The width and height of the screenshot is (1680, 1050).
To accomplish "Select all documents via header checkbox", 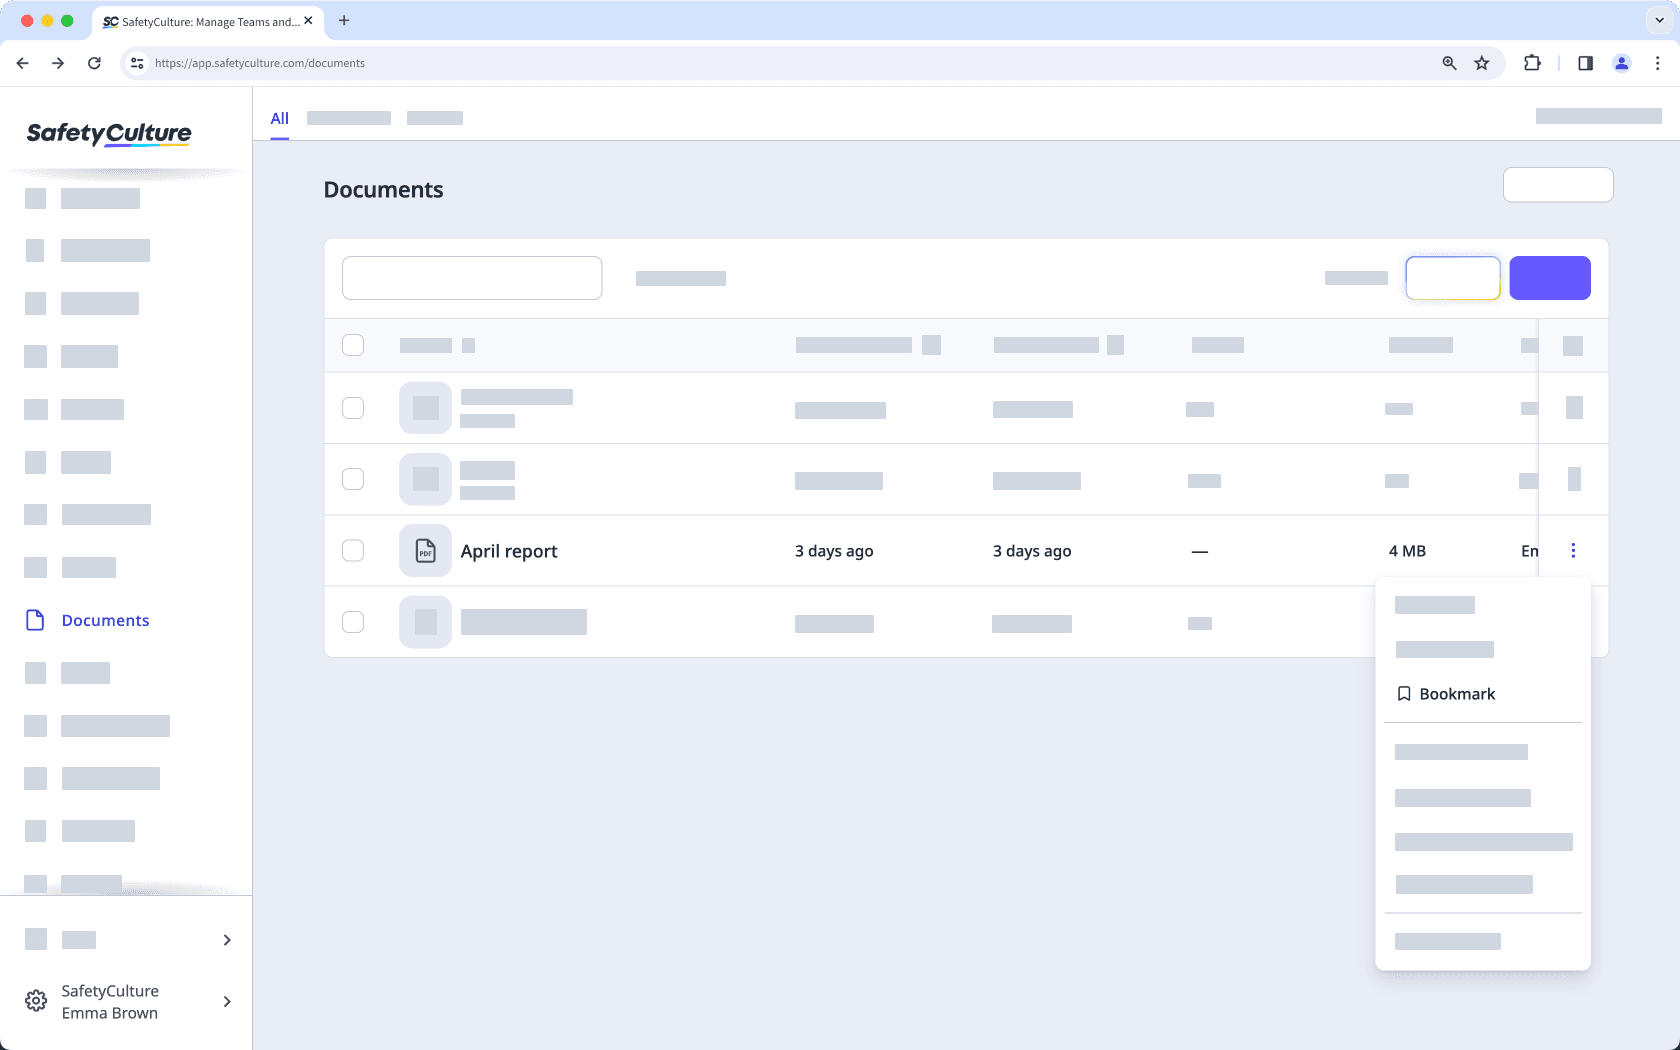I will pyautogui.click(x=353, y=345).
